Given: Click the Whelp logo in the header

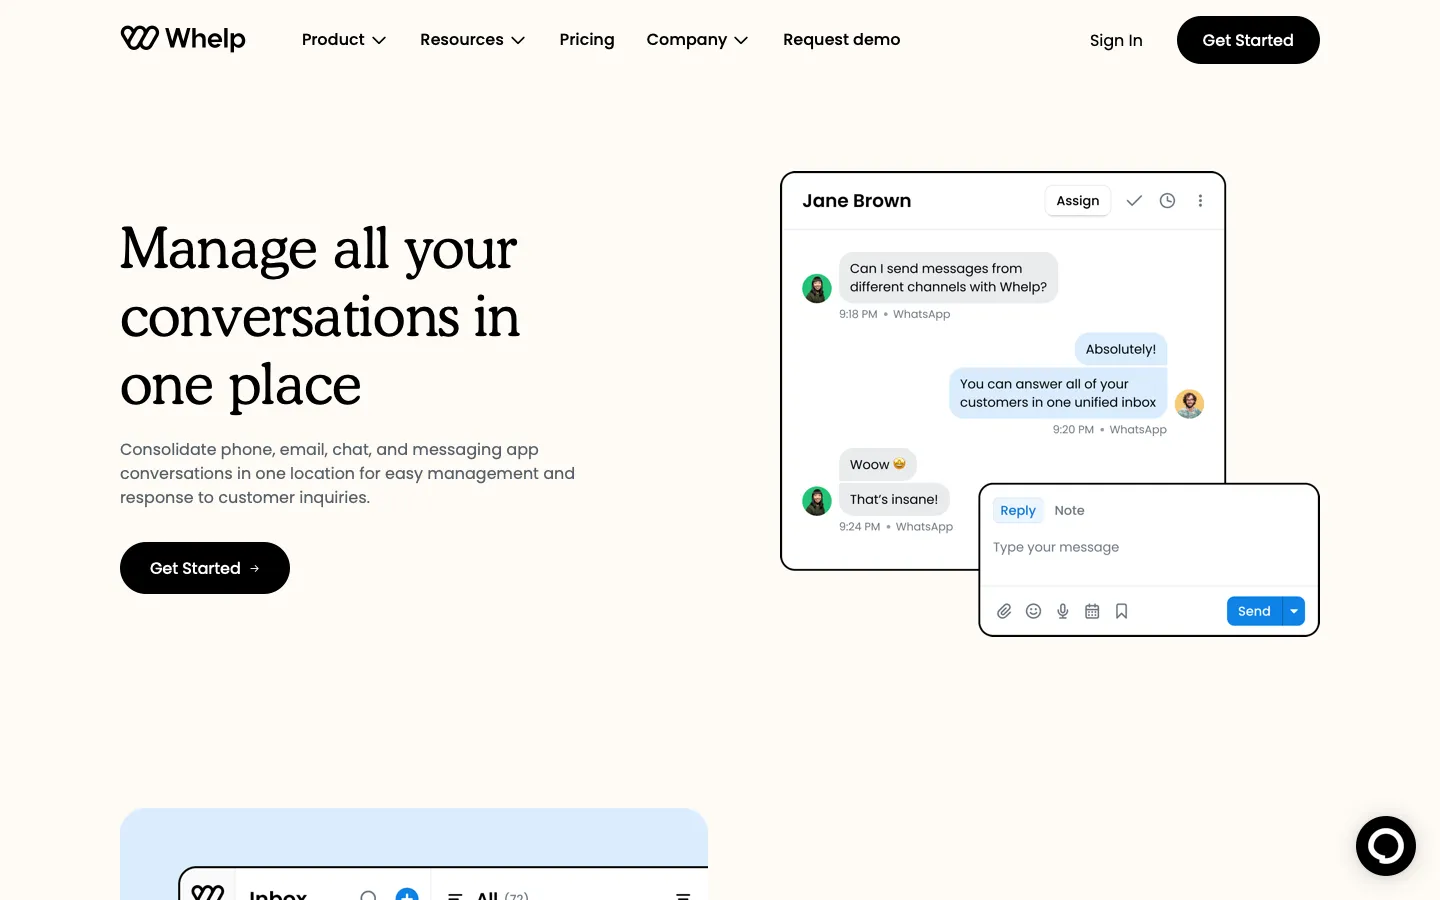Looking at the screenshot, I should (183, 39).
